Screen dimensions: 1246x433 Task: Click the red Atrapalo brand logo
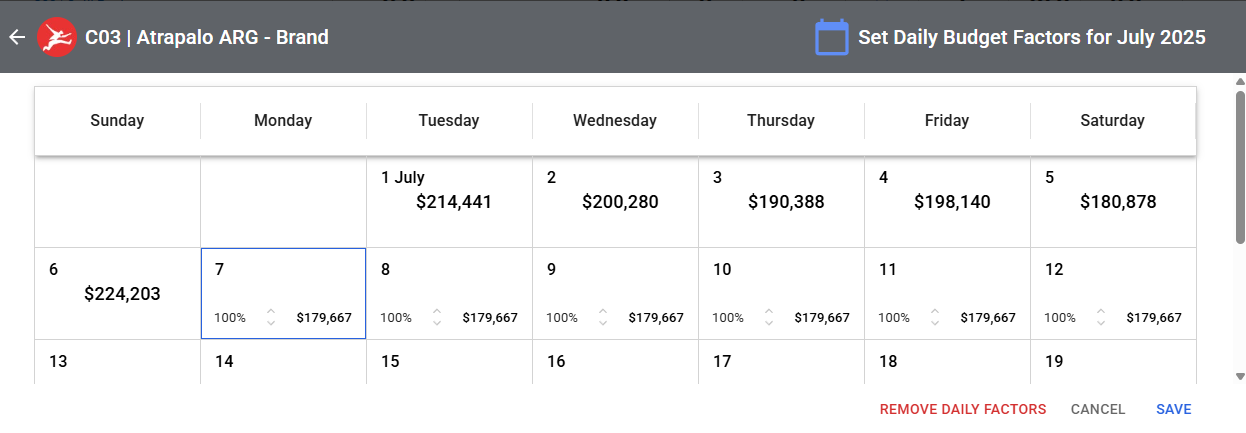point(56,37)
